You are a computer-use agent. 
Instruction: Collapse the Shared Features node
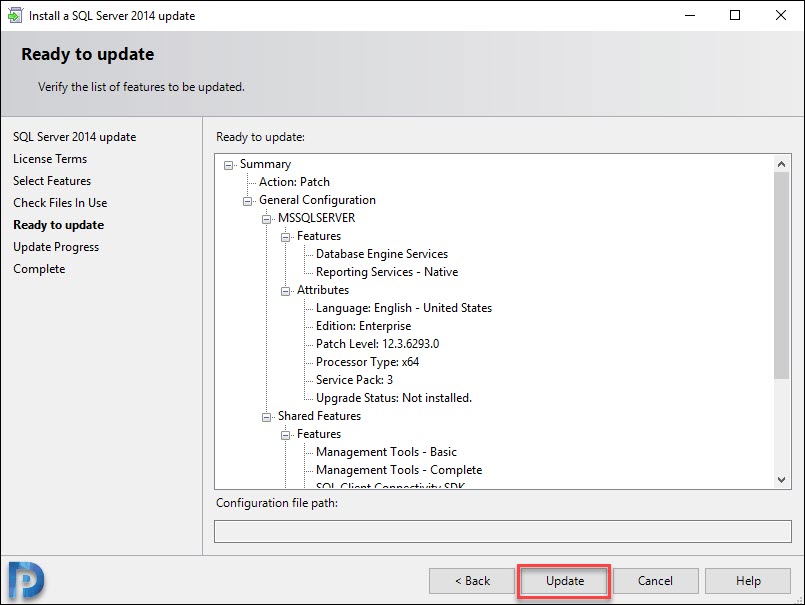[x=266, y=417]
